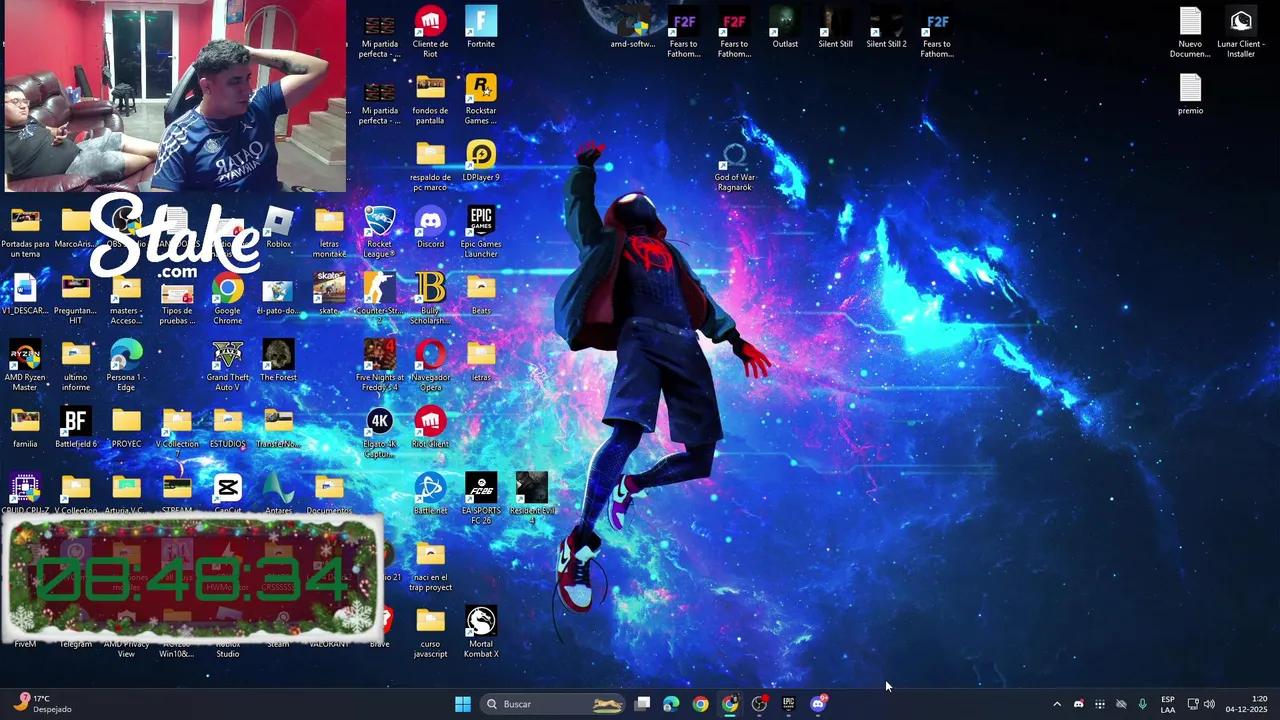Open the Portadas para un tema folder
This screenshot has width=1280, height=720.
tap(25, 231)
